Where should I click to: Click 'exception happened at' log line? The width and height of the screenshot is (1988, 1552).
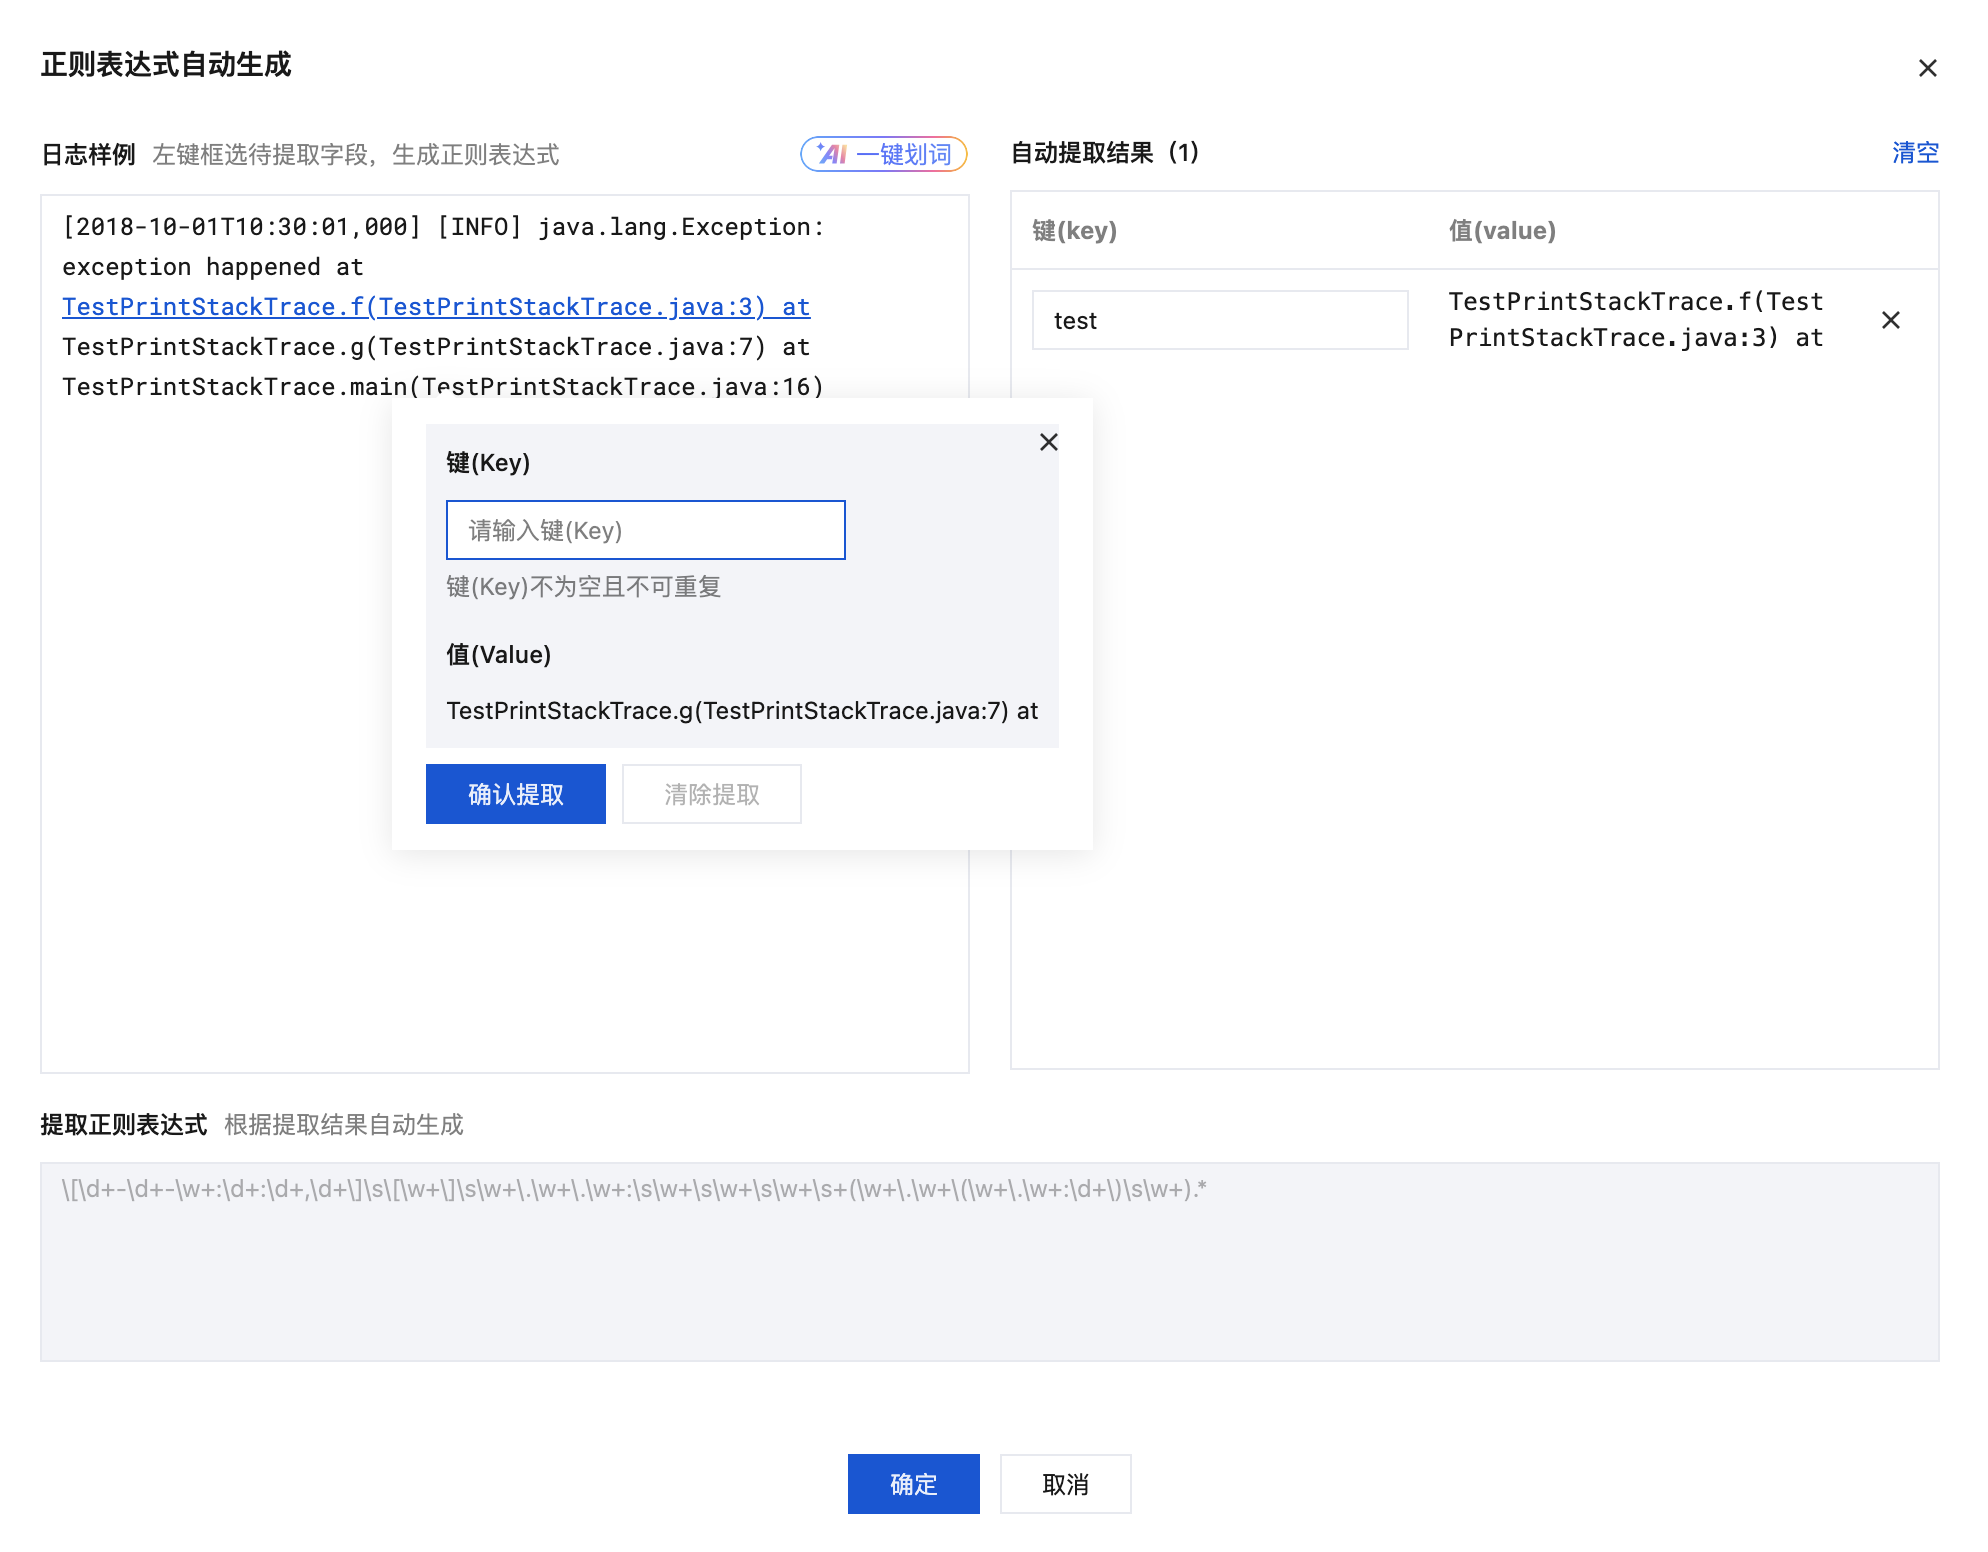(x=212, y=267)
